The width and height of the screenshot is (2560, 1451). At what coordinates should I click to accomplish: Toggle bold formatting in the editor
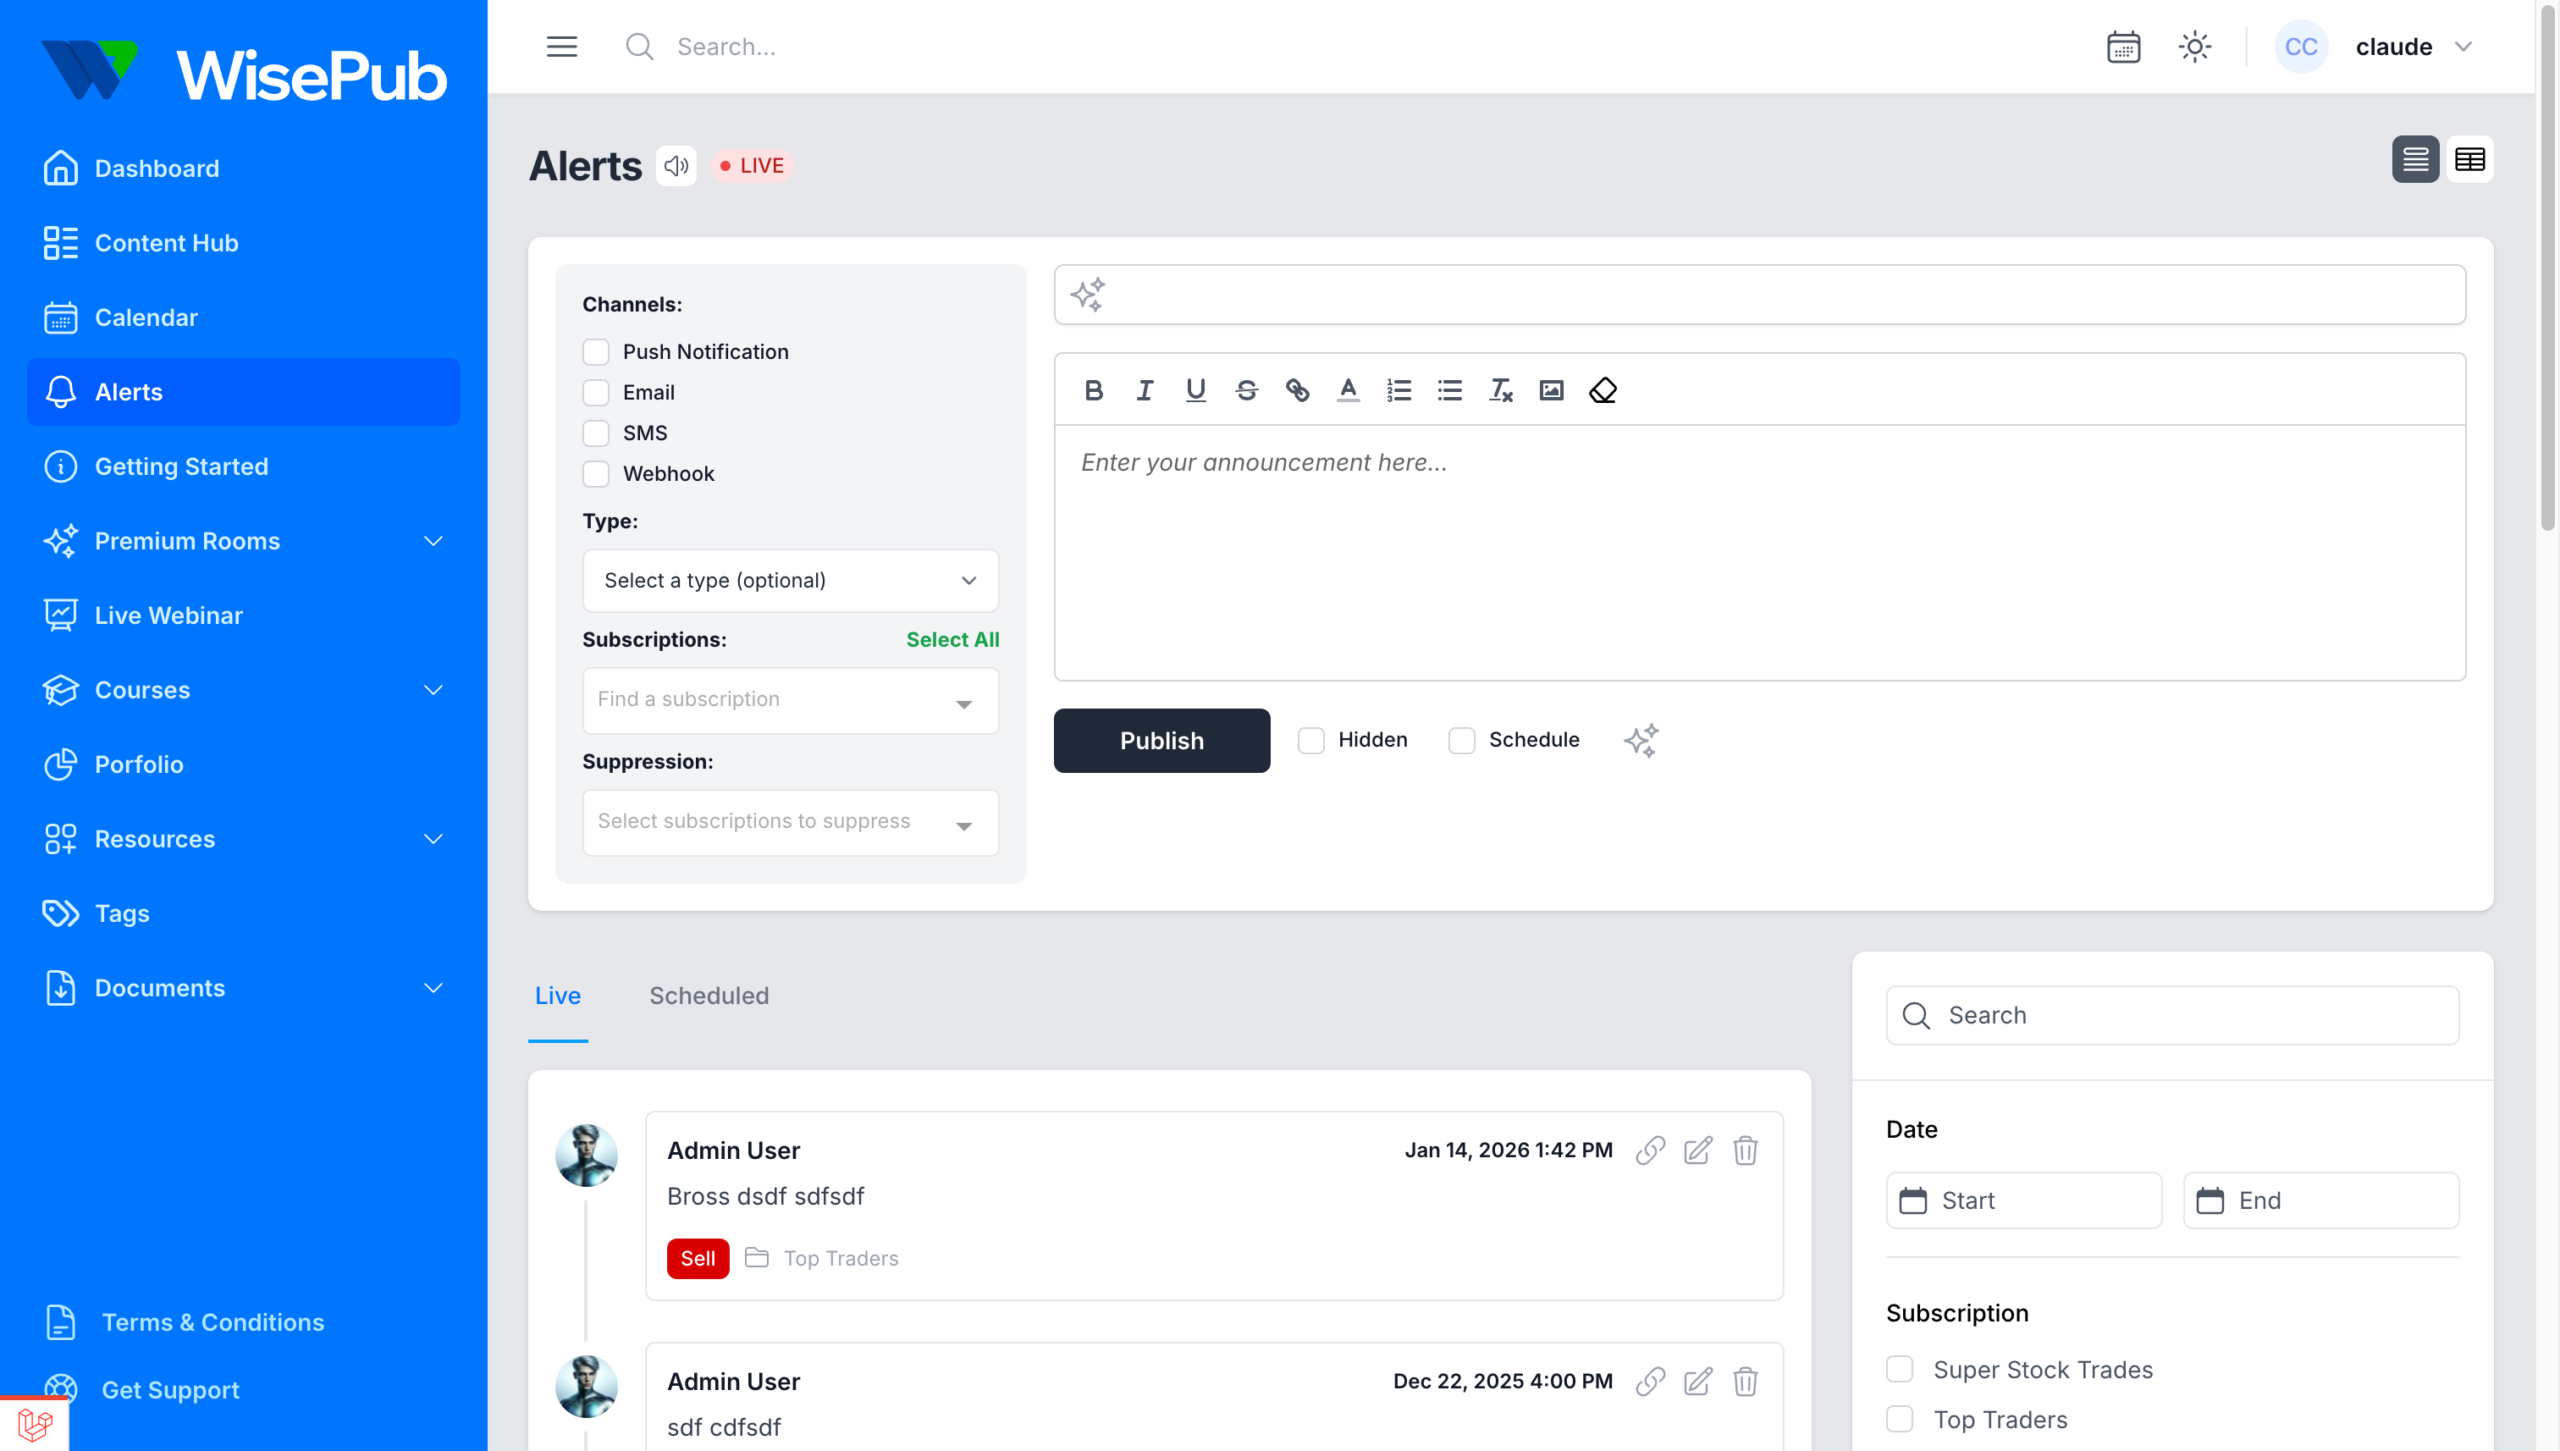pos(1093,390)
